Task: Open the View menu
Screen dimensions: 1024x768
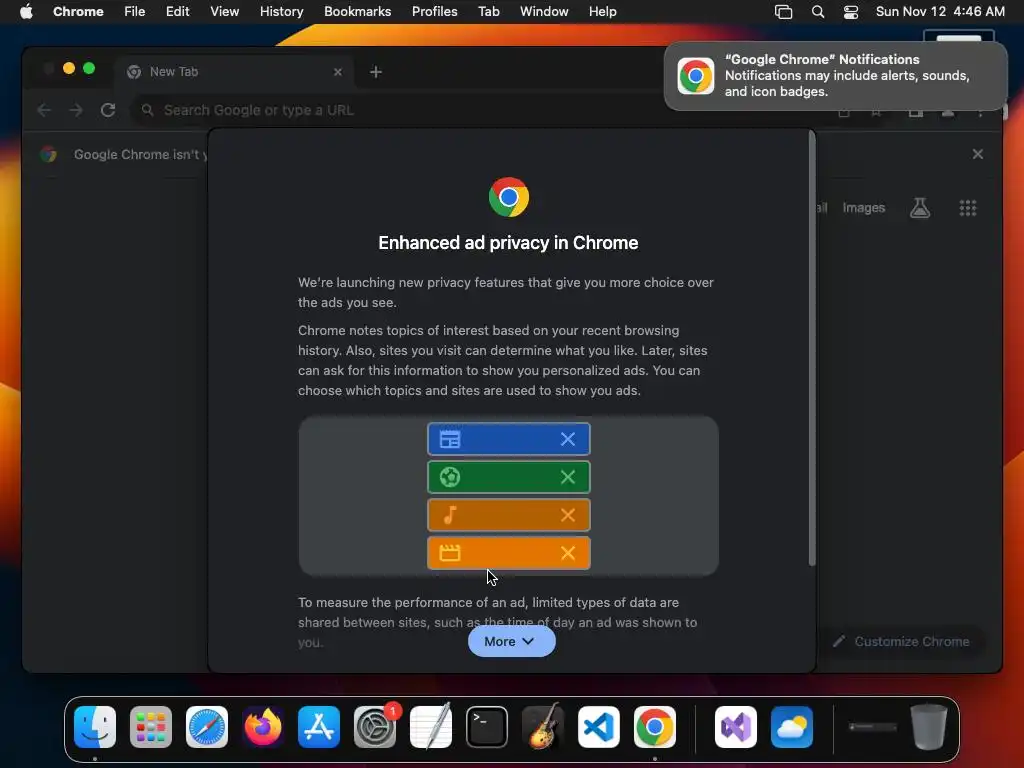Action: [225, 12]
